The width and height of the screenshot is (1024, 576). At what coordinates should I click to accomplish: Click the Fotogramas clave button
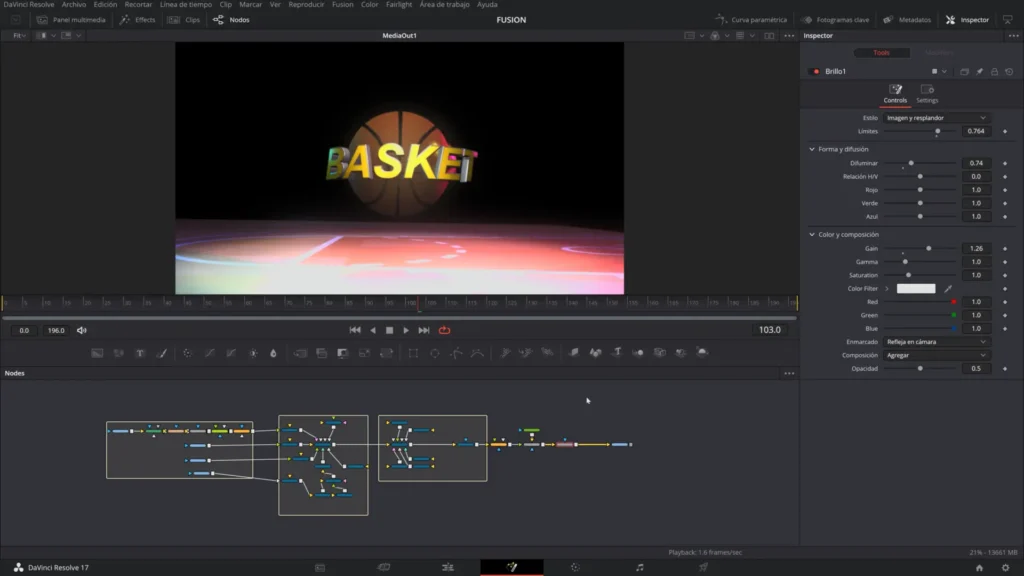[834, 20]
